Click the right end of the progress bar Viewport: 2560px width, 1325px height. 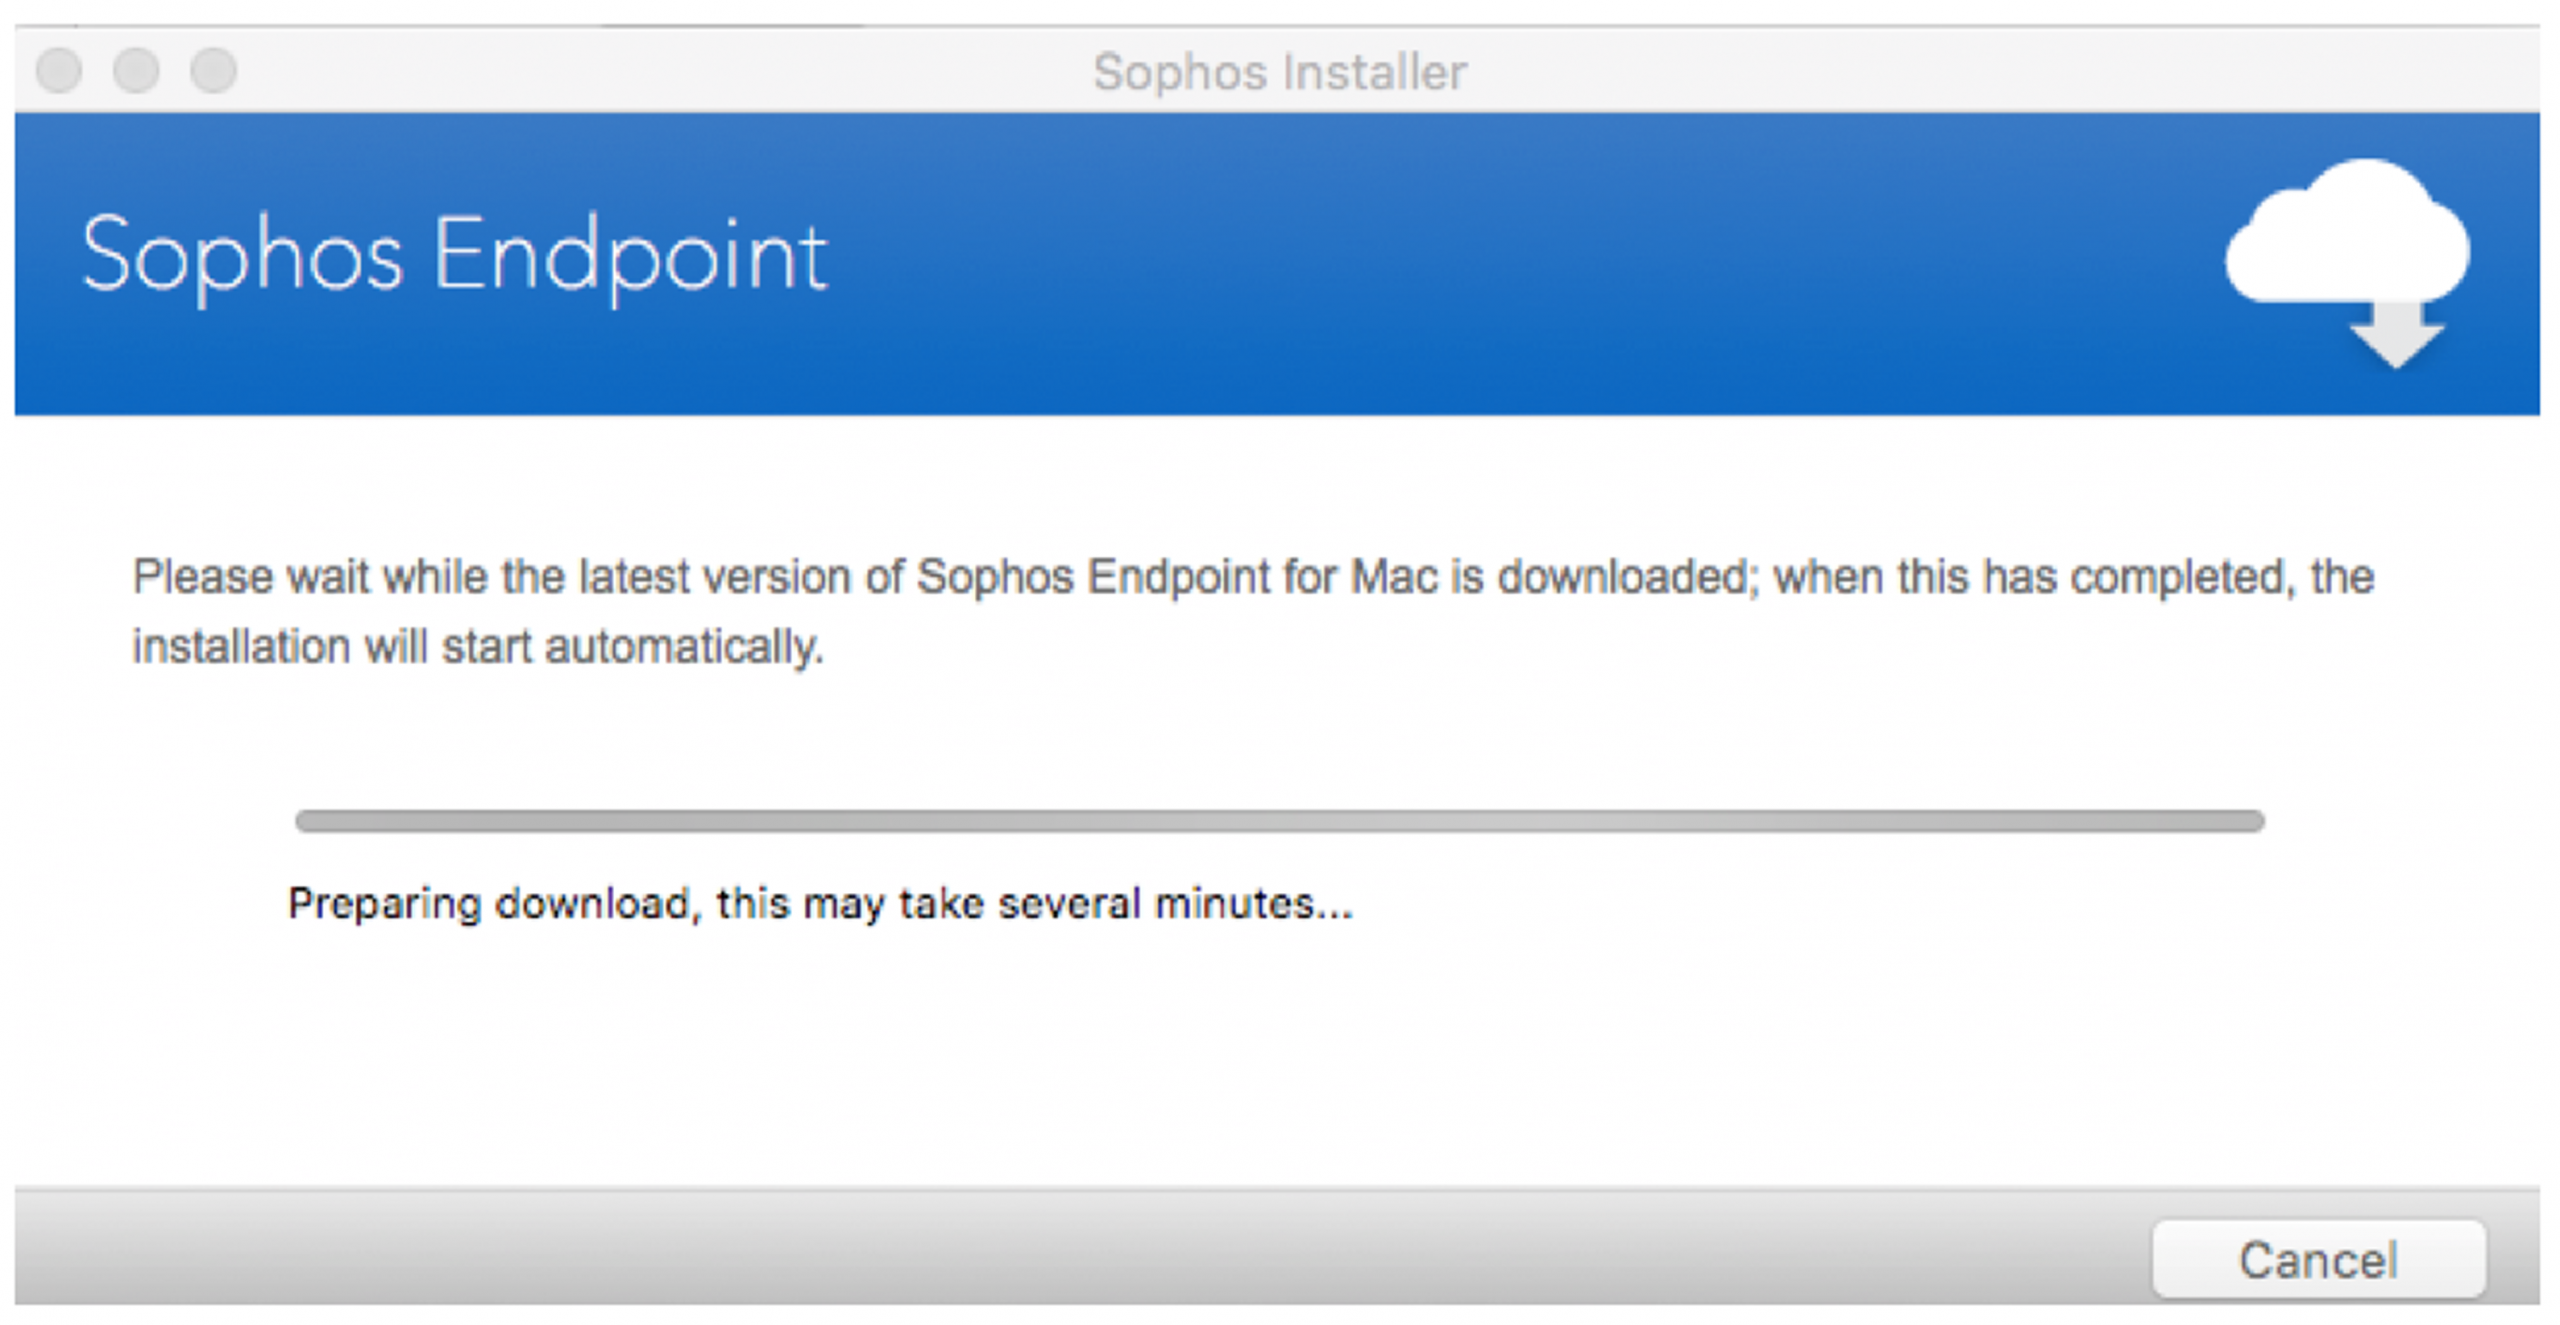coord(2252,821)
